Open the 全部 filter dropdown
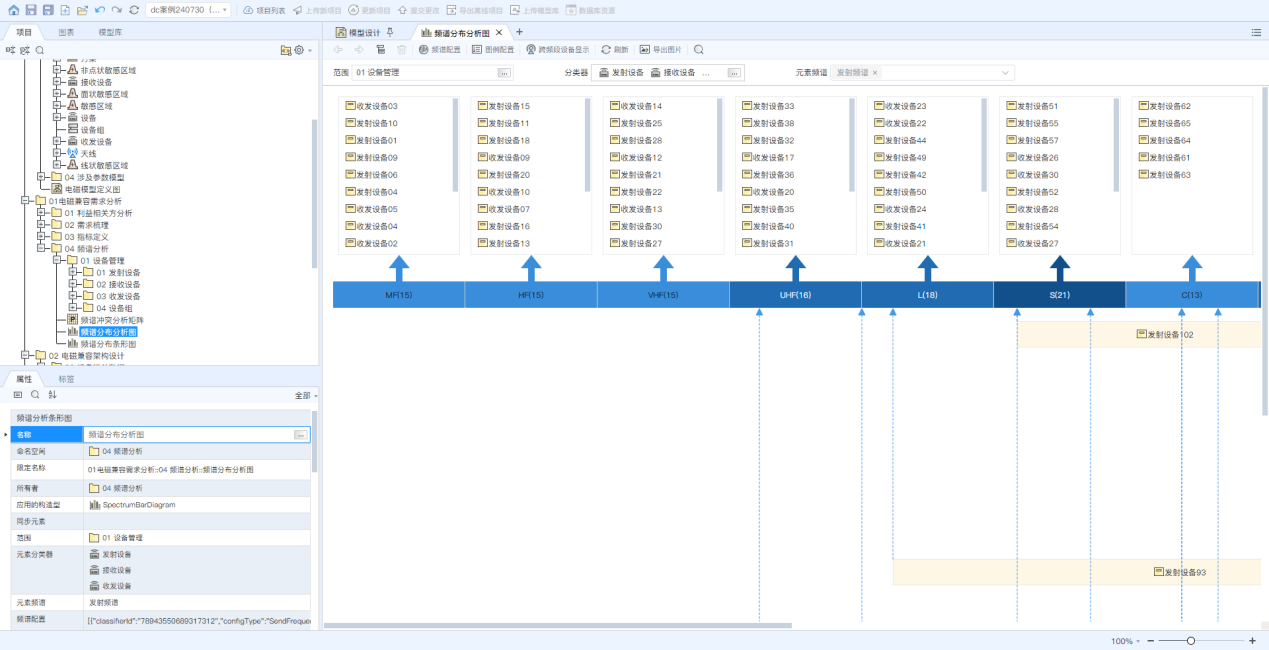Image resolution: width=1269 pixels, height=650 pixels. coord(304,395)
